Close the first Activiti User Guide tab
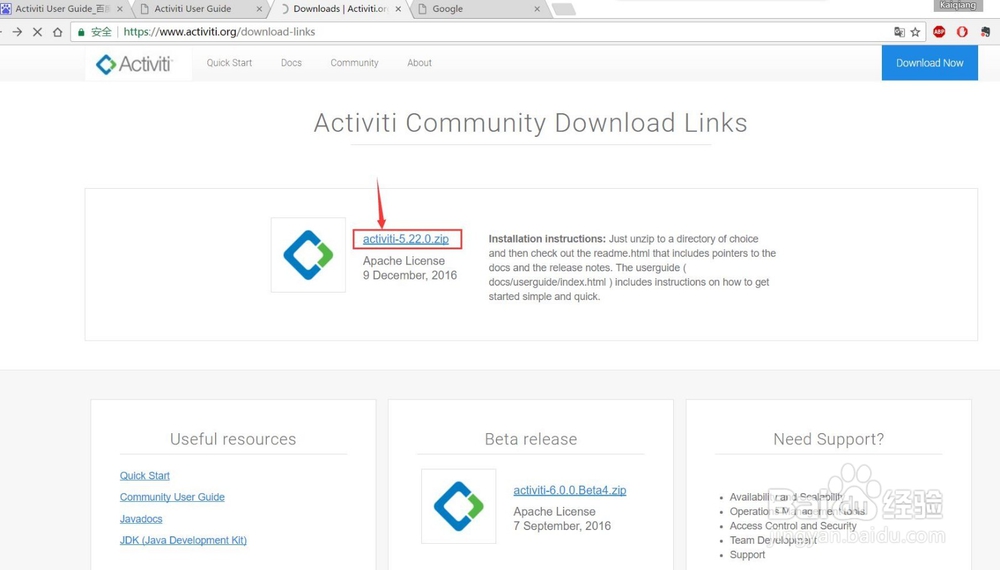 coord(120,9)
